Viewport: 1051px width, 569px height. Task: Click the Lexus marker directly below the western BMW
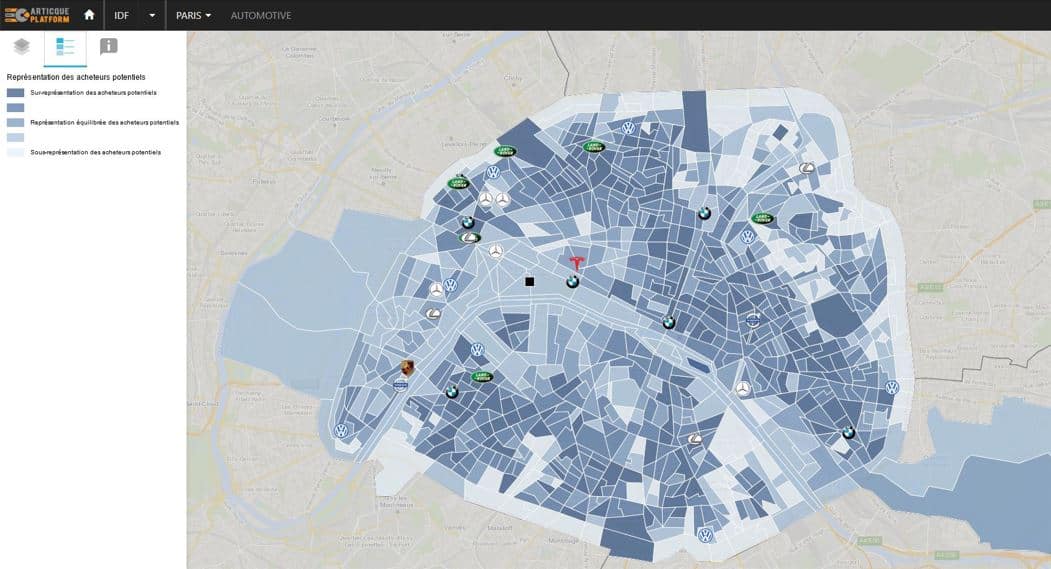(x=470, y=237)
